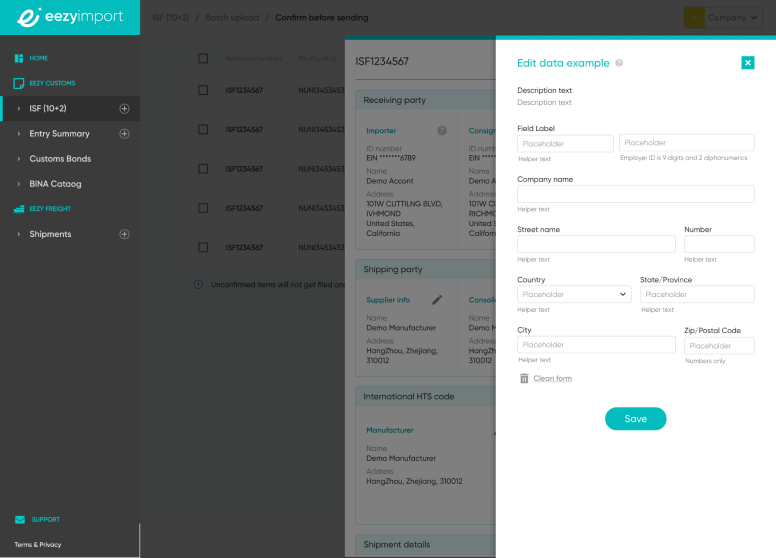Click the Number input field
776x558 pixels.
pyautogui.click(x=719, y=244)
